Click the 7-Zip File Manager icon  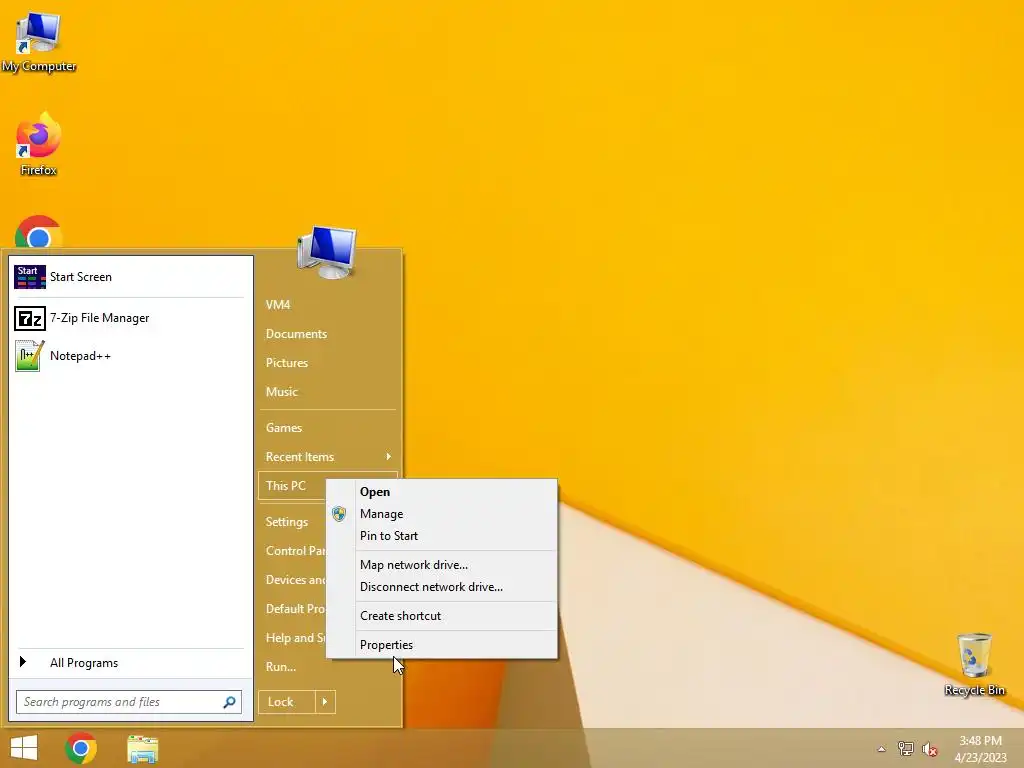tap(29, 318)
